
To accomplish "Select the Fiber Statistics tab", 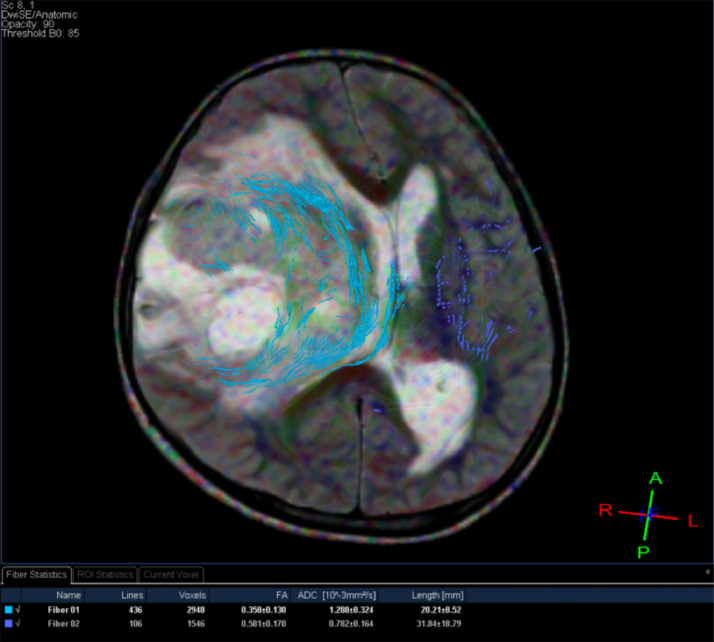I will (x=36, y=574).
